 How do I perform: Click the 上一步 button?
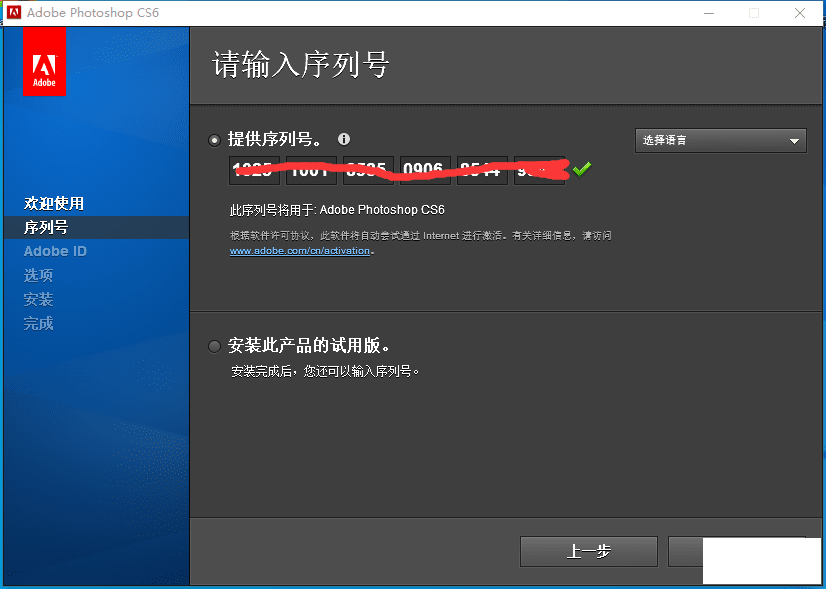pos(588,552)
